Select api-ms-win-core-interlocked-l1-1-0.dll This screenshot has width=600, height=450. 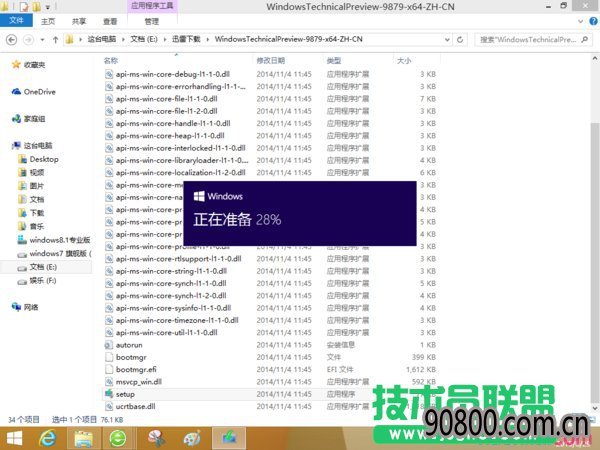(181, 148)
